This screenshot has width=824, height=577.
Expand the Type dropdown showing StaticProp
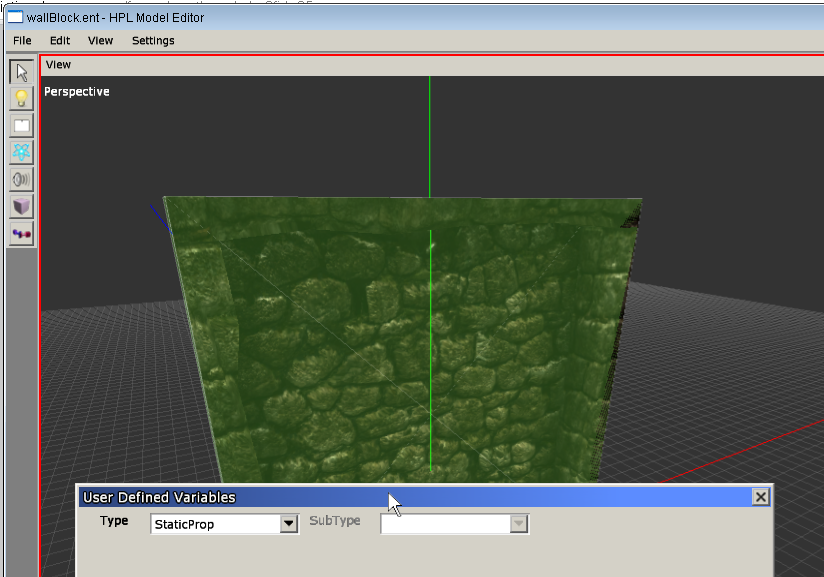[x=288, y=523]
